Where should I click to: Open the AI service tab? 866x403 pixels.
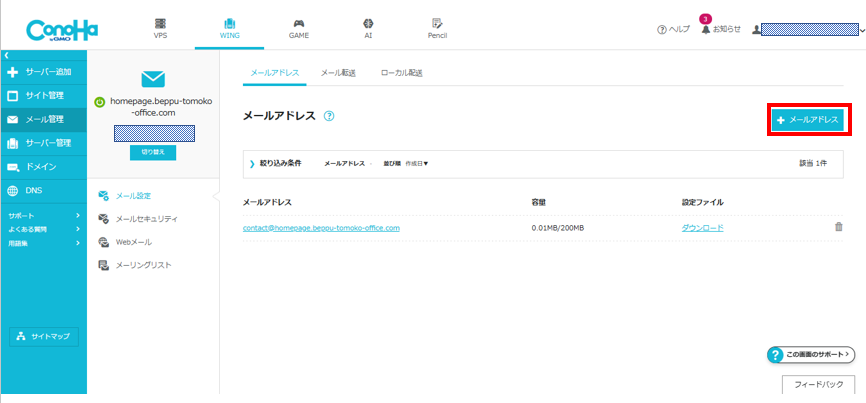tap(368, 29)
